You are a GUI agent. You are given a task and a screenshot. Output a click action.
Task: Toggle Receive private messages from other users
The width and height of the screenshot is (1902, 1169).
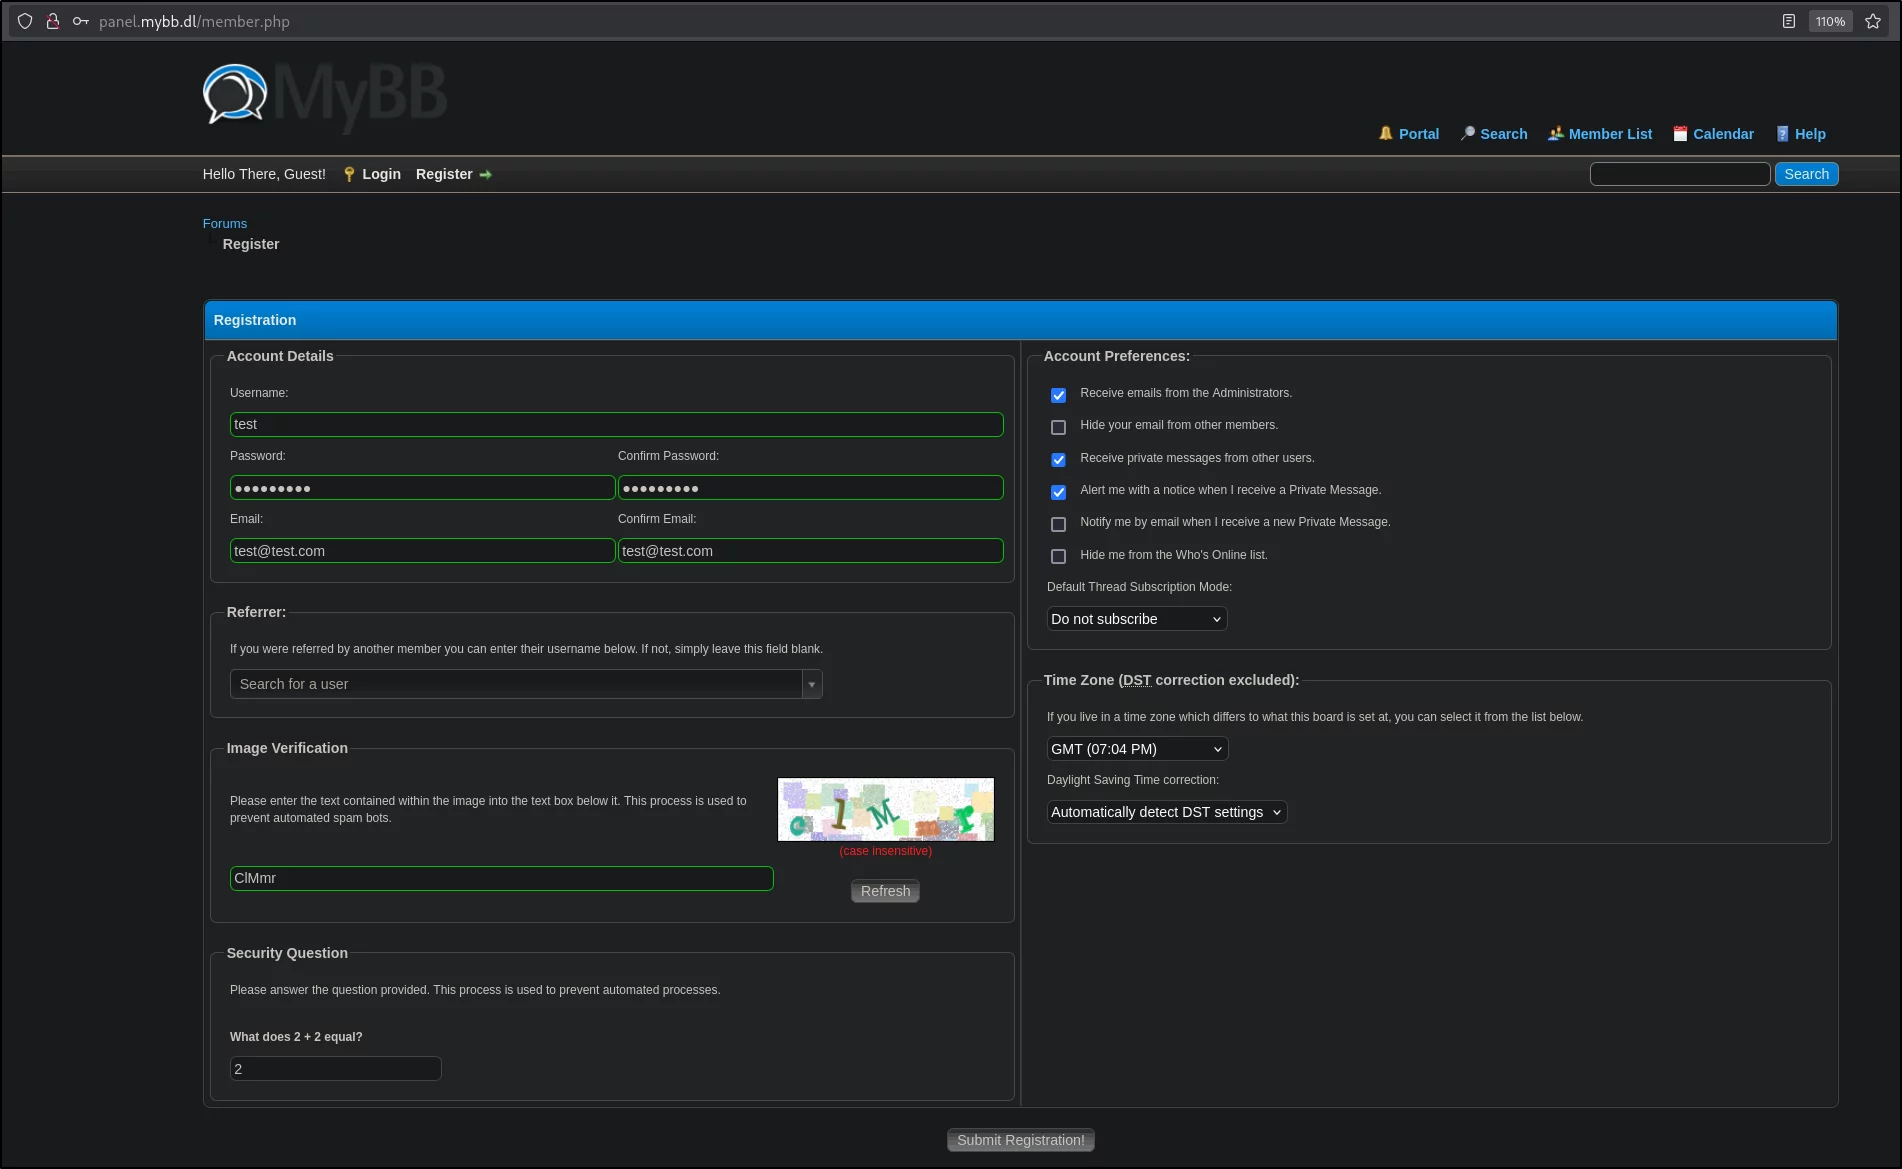[x=1058, y=460]
